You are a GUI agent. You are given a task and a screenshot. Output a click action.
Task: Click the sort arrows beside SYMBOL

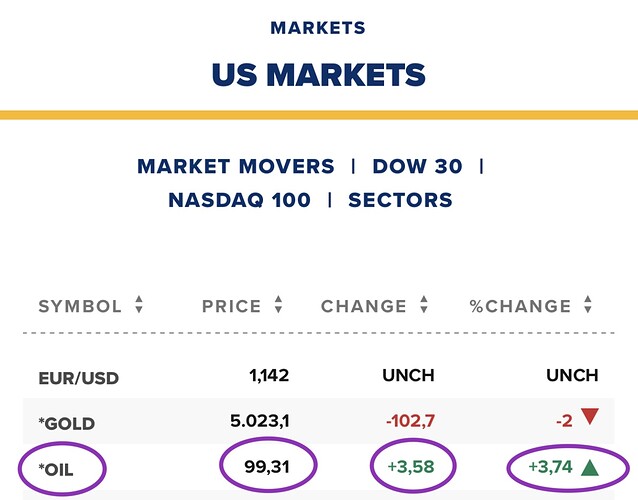coord(139,306)
